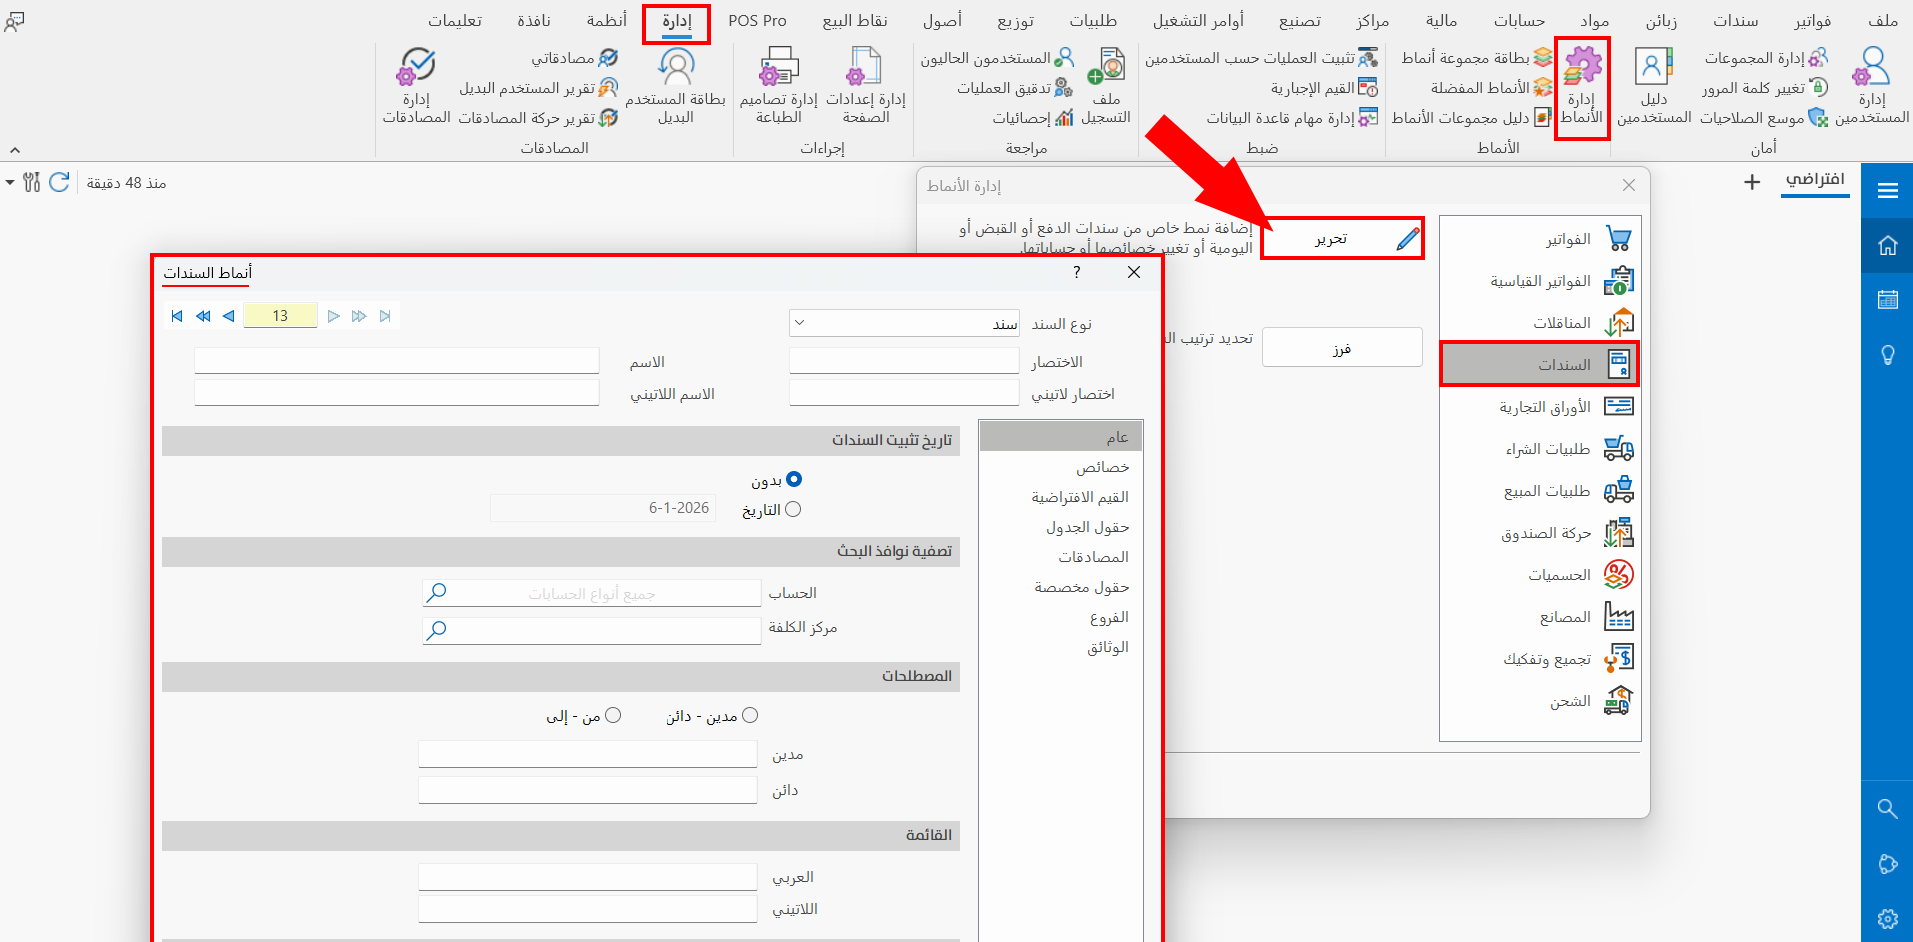This screenshot has height=942, width=1913.
Task: Open the فواتير menu tab
Action: [1812, 21]
